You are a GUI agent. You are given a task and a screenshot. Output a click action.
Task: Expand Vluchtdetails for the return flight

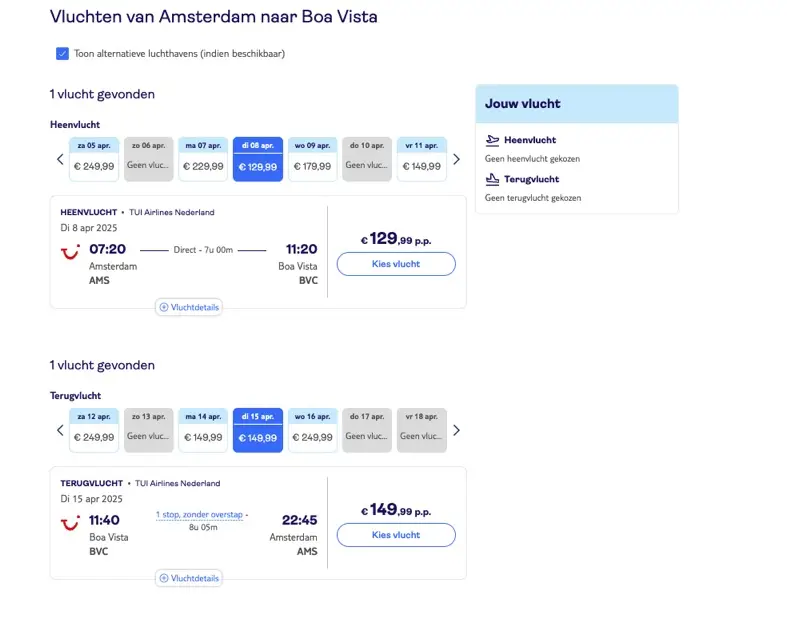(x=189, y=578)
